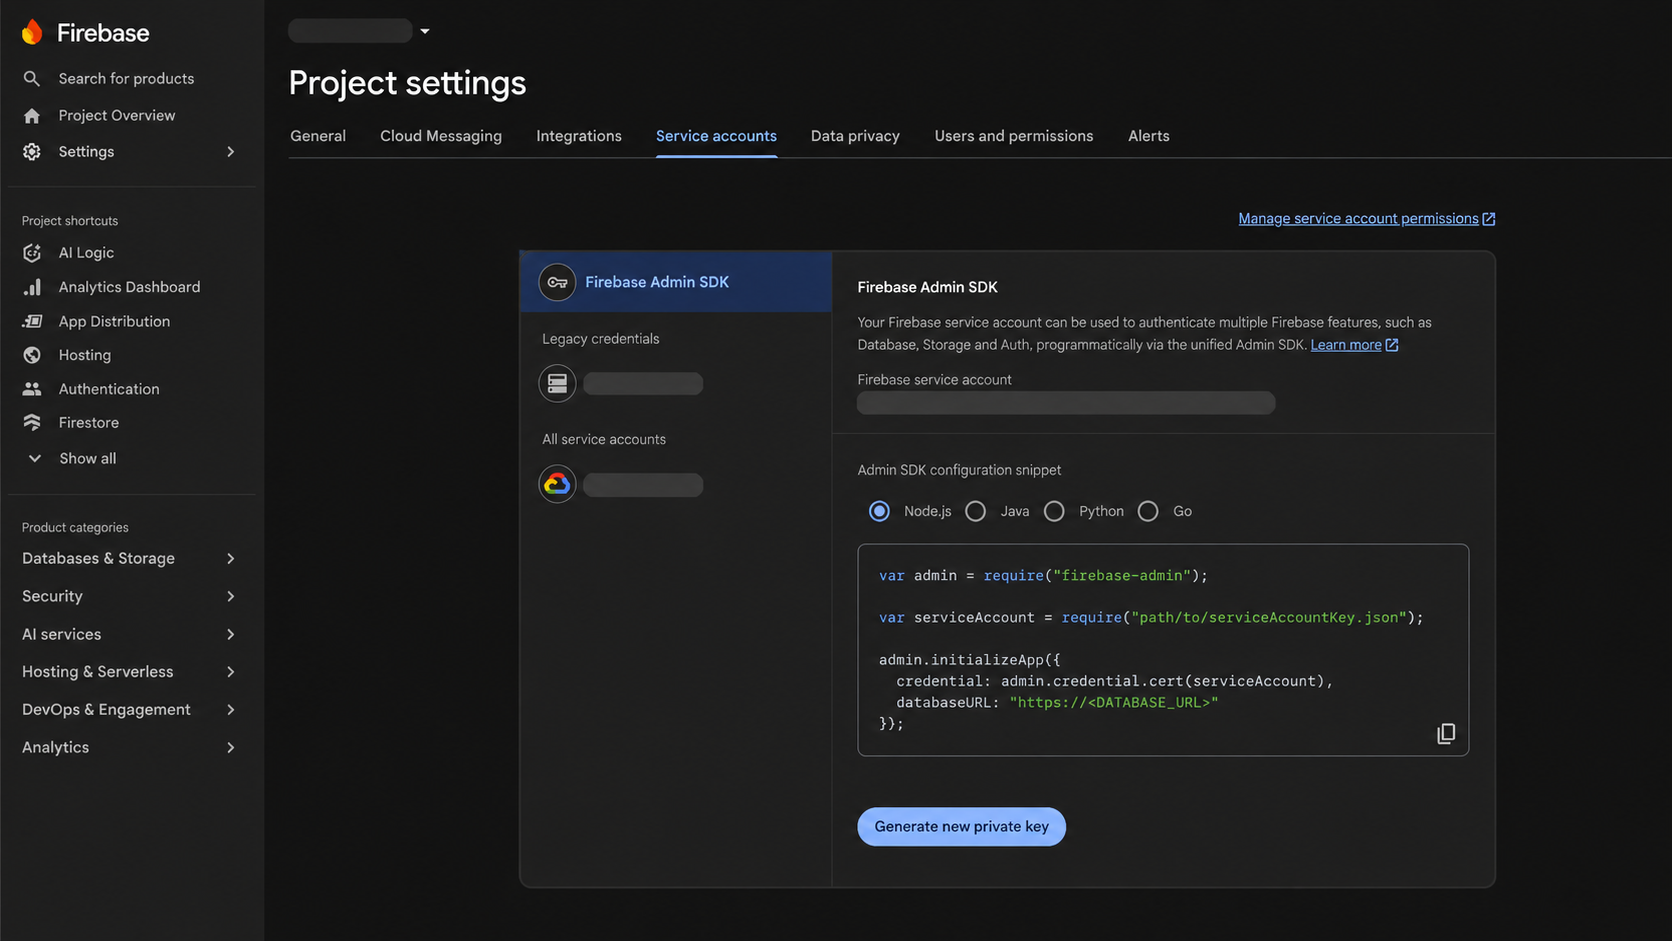Follow the Learn more link
Image resolution: width=1672 pixels, height=941 pixels.
click(1346, 345)
